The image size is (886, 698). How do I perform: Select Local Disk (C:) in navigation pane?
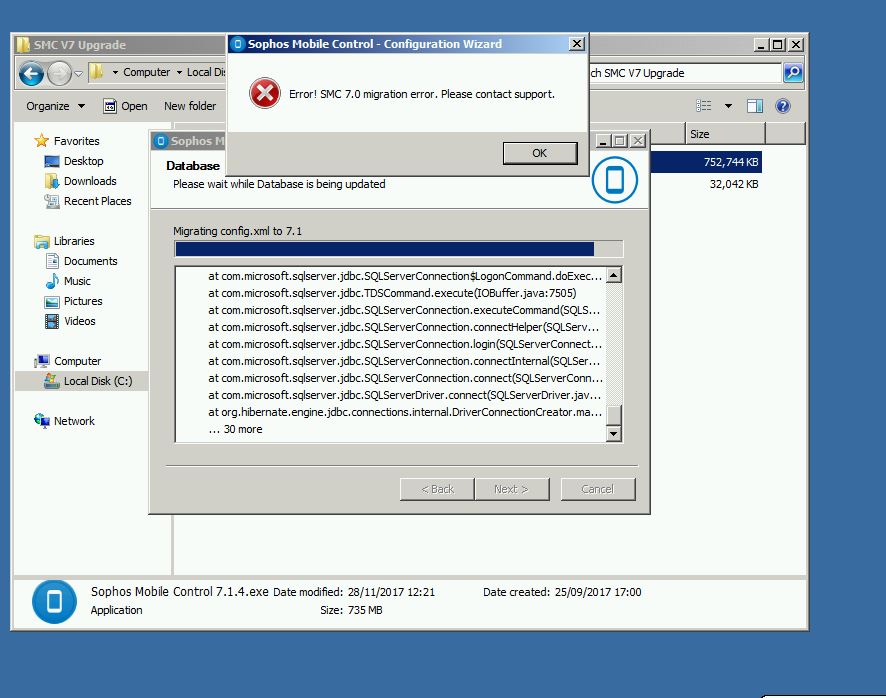click(x=98, y=381)
